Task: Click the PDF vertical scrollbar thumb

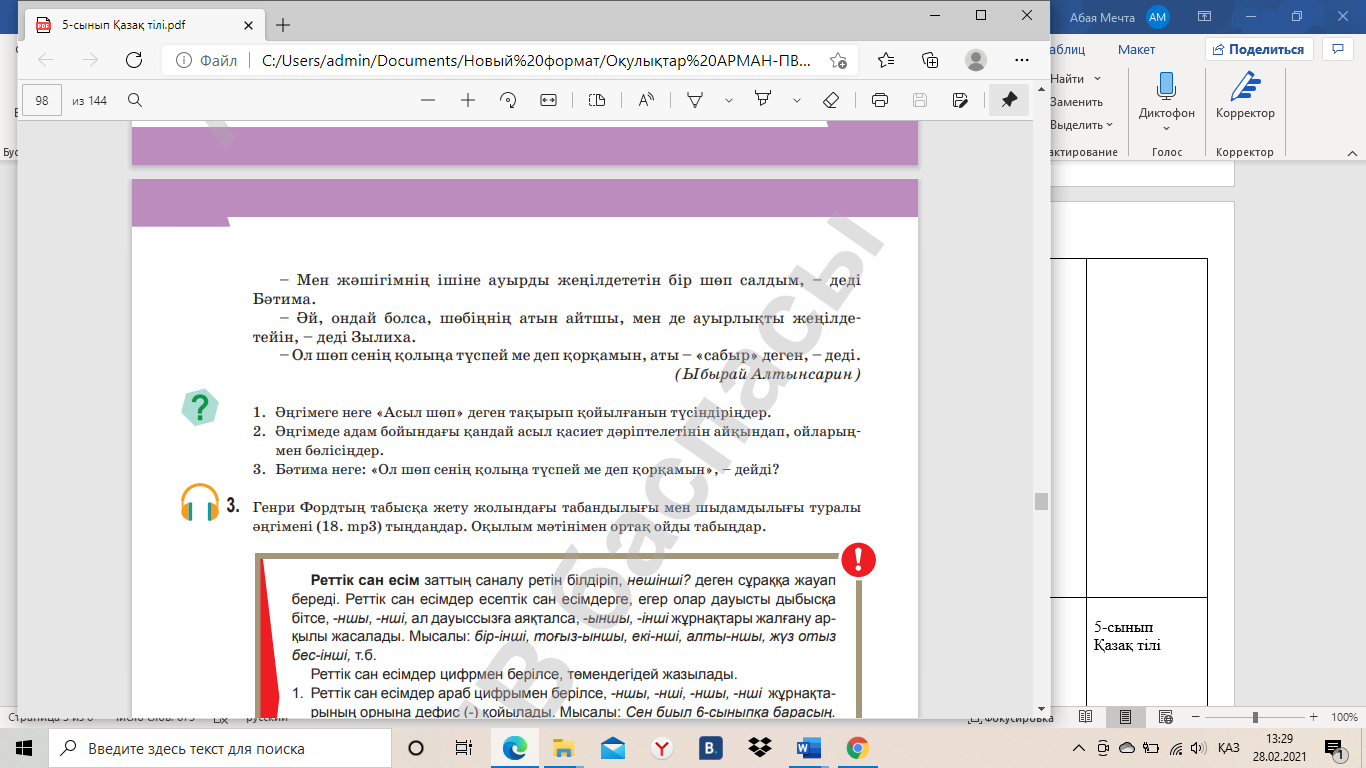Action: 1041,501
